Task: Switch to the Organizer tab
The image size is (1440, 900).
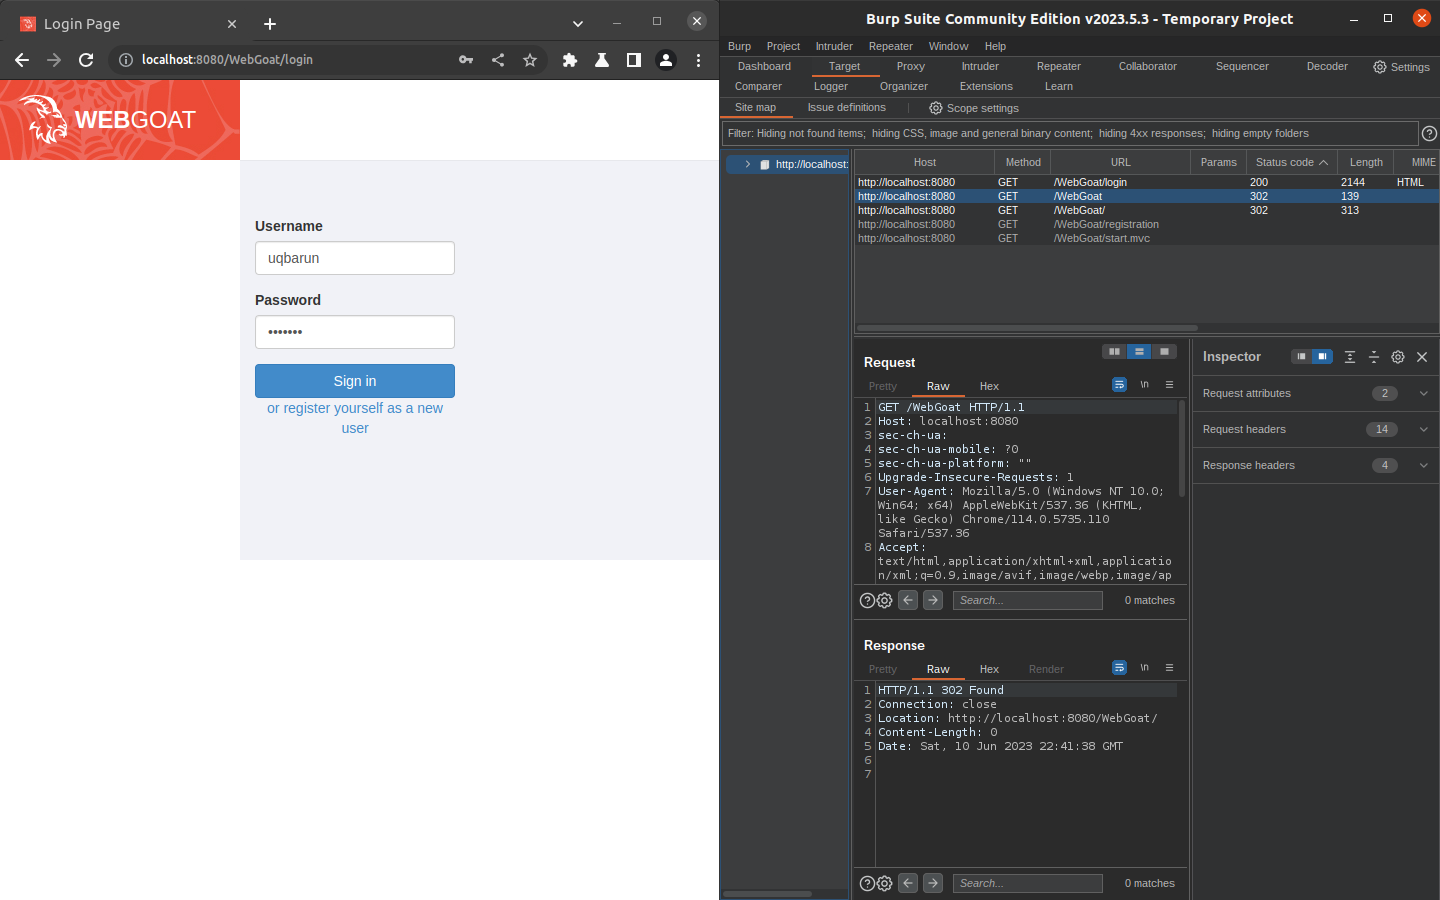Action: (x=904, y=86)
